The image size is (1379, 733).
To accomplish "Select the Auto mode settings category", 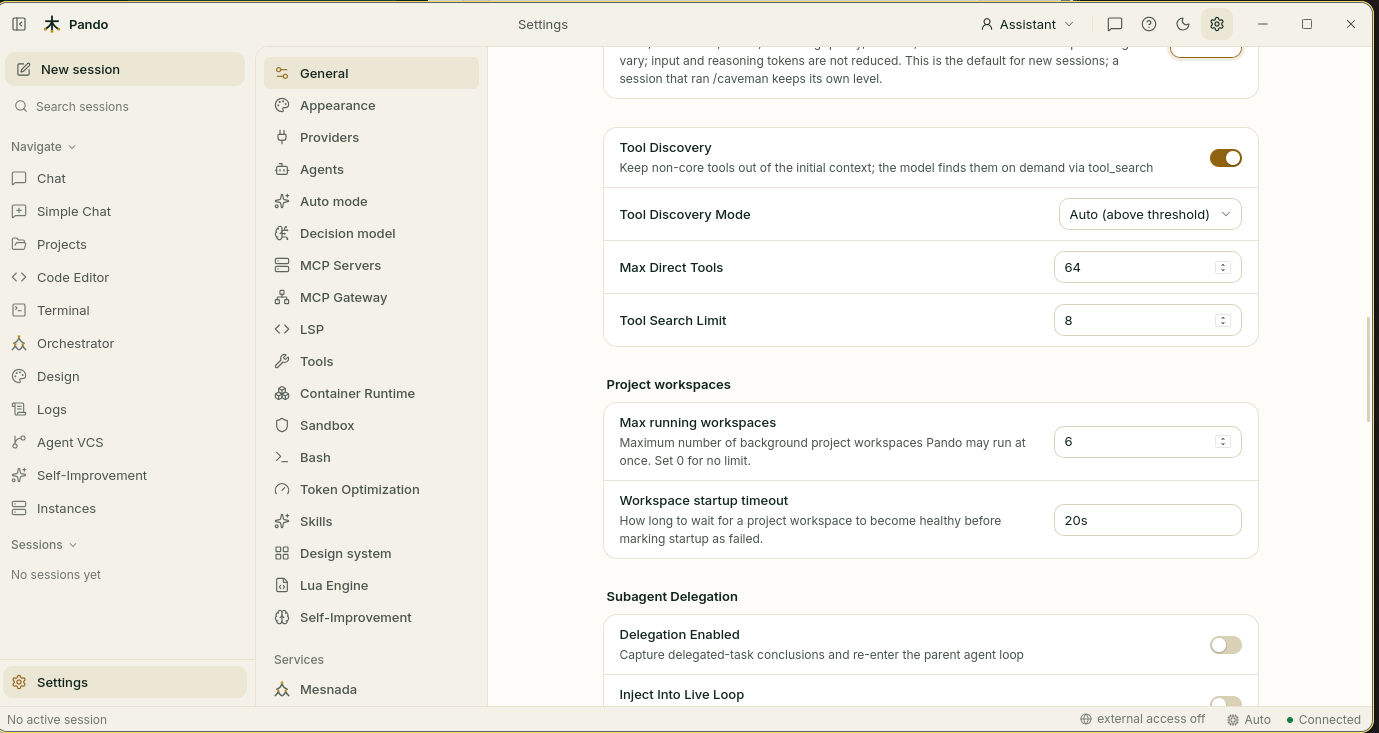I will (371, 201).
